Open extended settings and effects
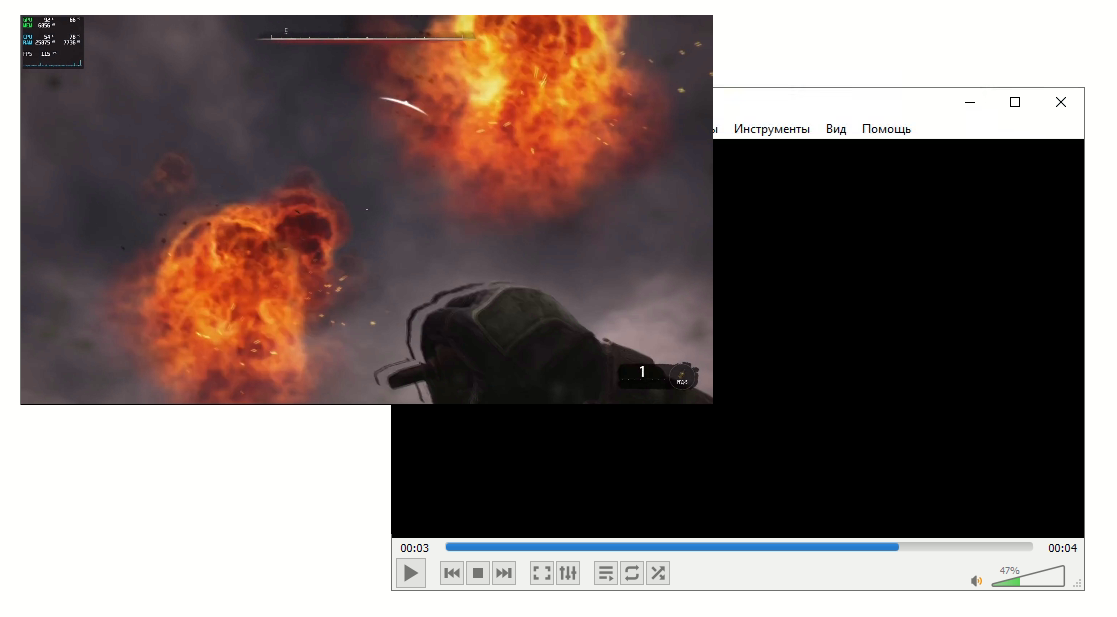This screenshot has width=1117, height=617. point(568,573)
